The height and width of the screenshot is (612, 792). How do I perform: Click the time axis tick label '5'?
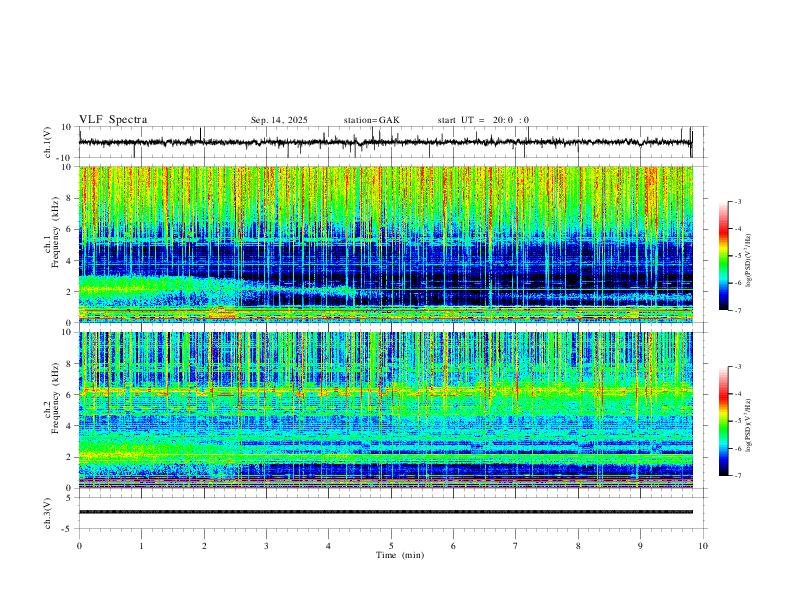point(391,546)
